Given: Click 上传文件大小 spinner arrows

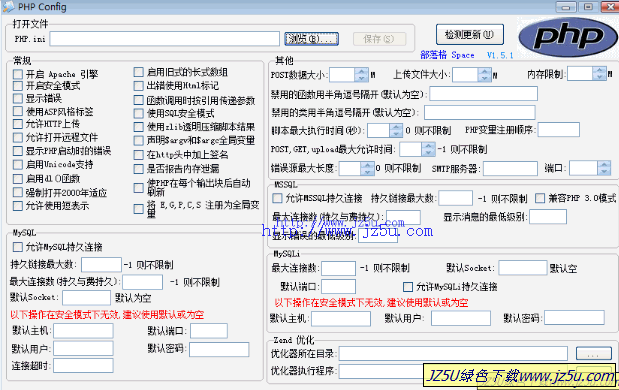Looking at the screenshot, I should tap(484, 74).
